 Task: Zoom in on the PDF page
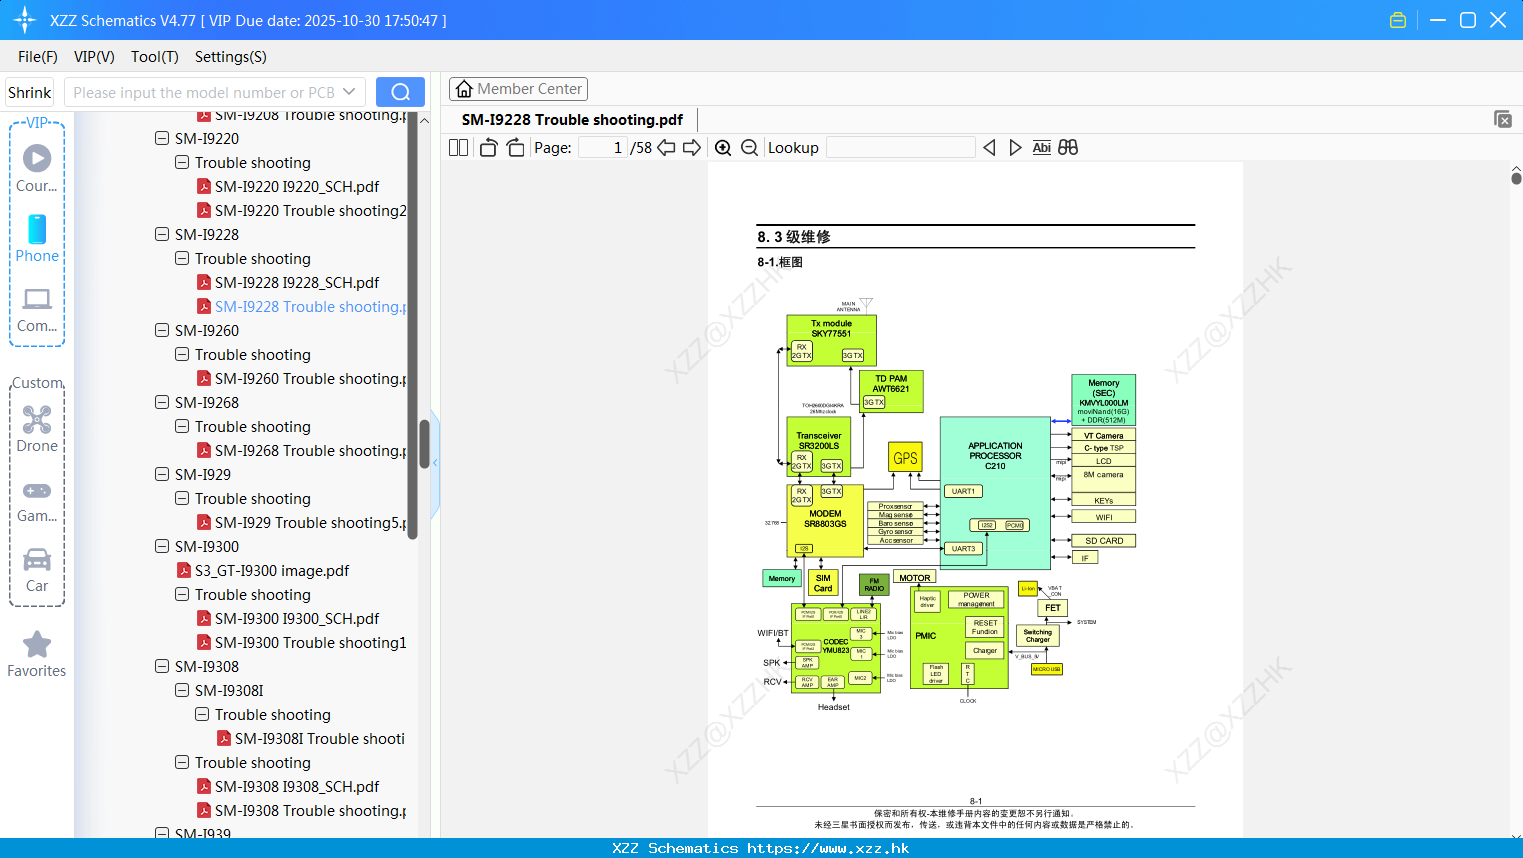pyautogui.click(x=722, y=147)
